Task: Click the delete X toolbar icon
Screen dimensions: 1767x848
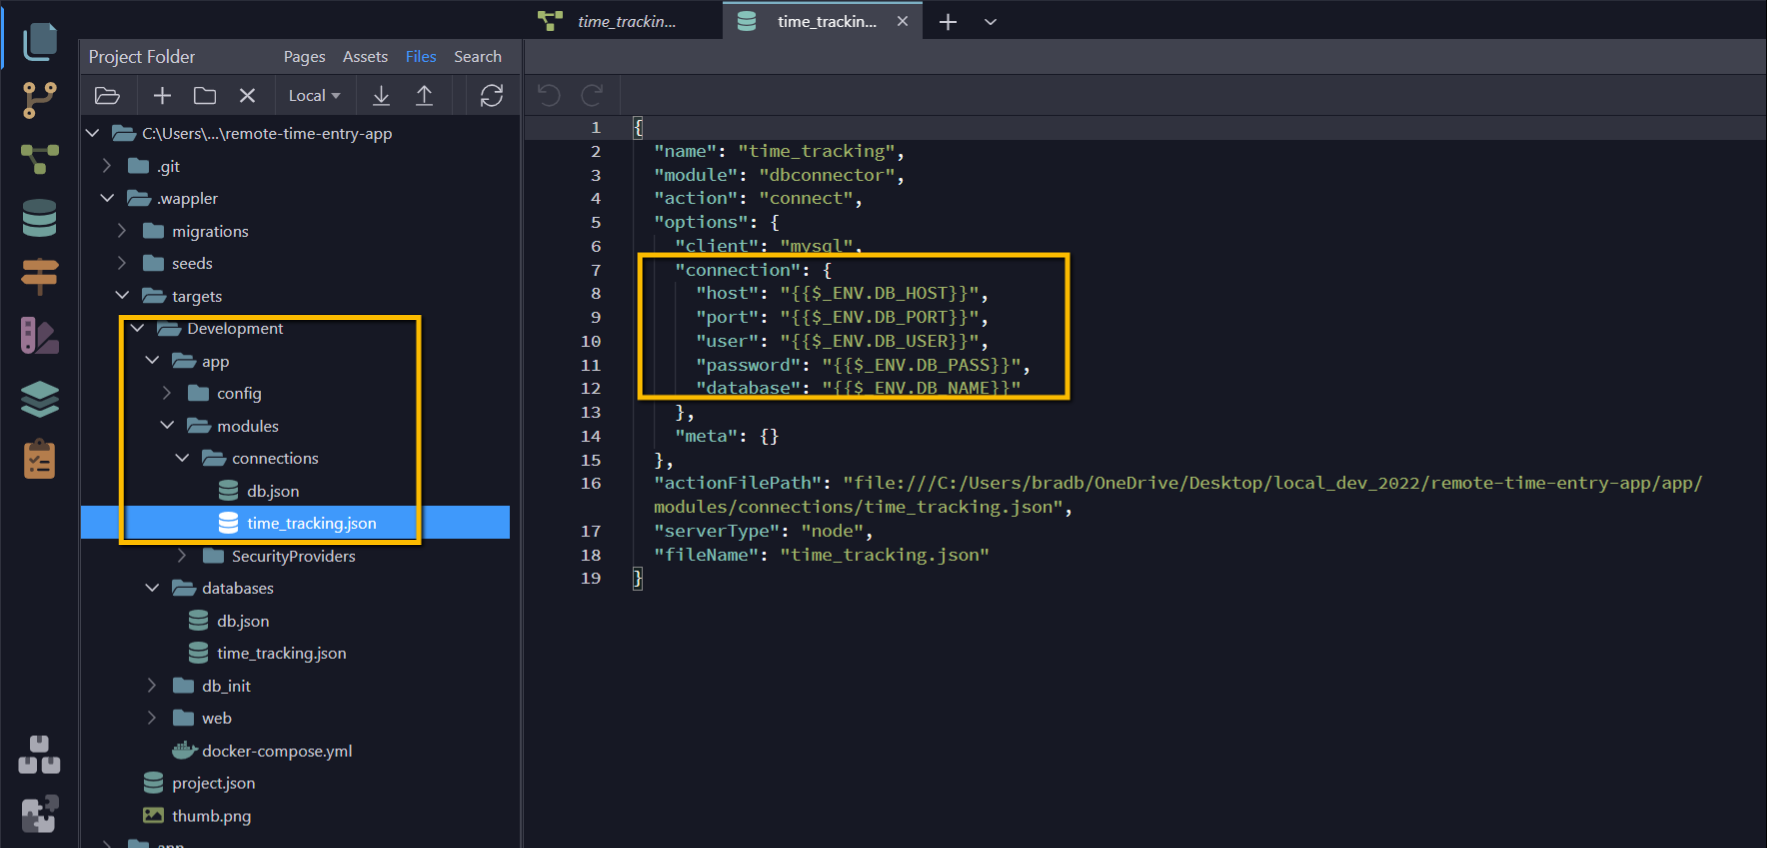Action: point(247,96)
